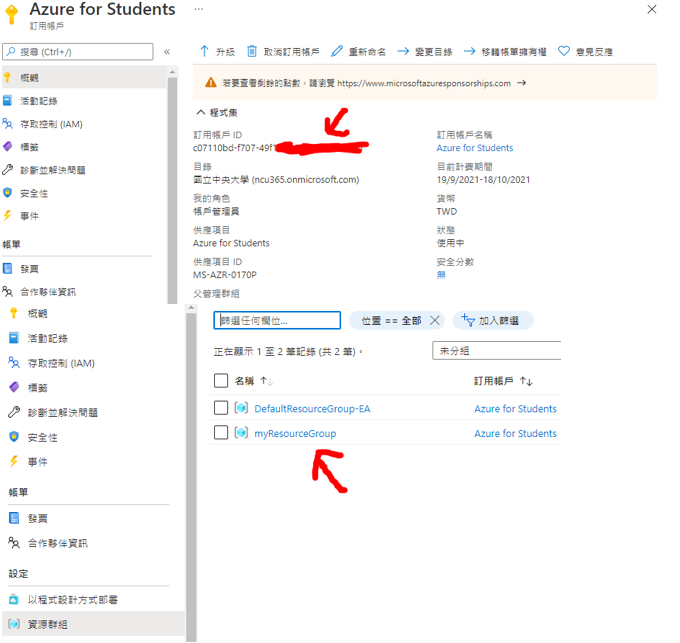Click the 無 security score link
680x643 pixels.
(x=441, y=275)
